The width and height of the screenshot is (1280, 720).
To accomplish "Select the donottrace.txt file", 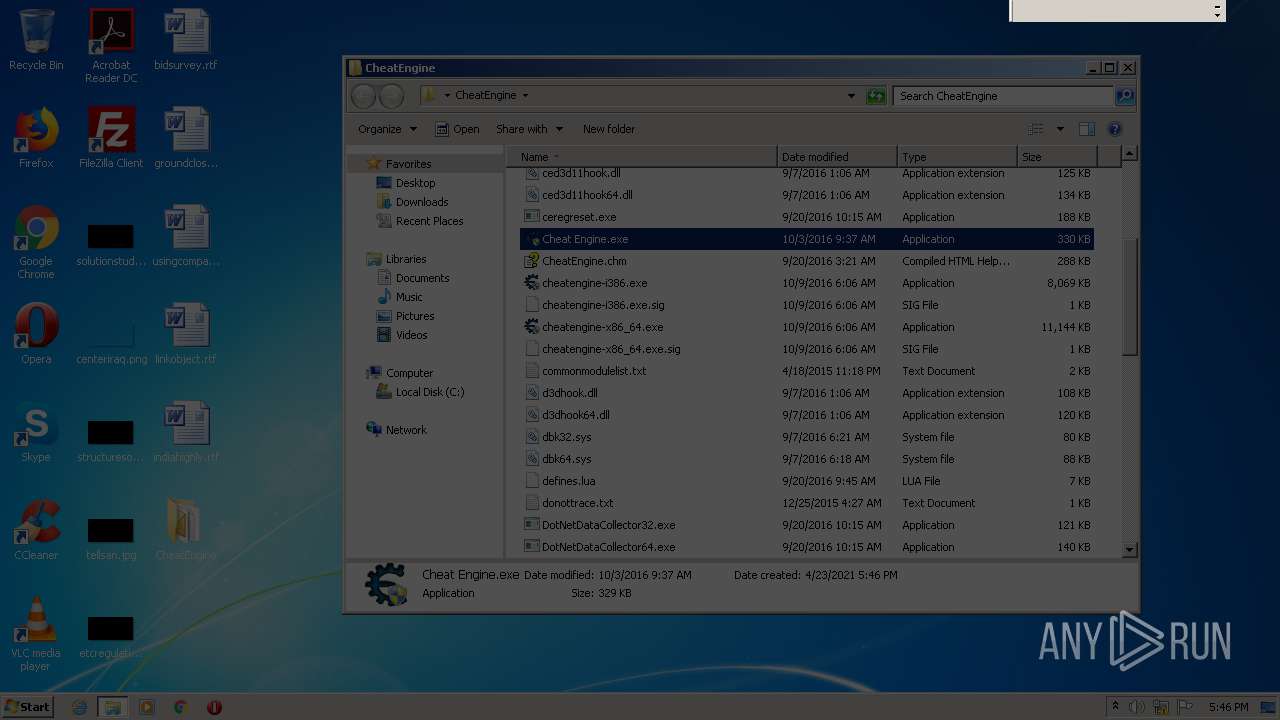I will click(x=569, y=503).
